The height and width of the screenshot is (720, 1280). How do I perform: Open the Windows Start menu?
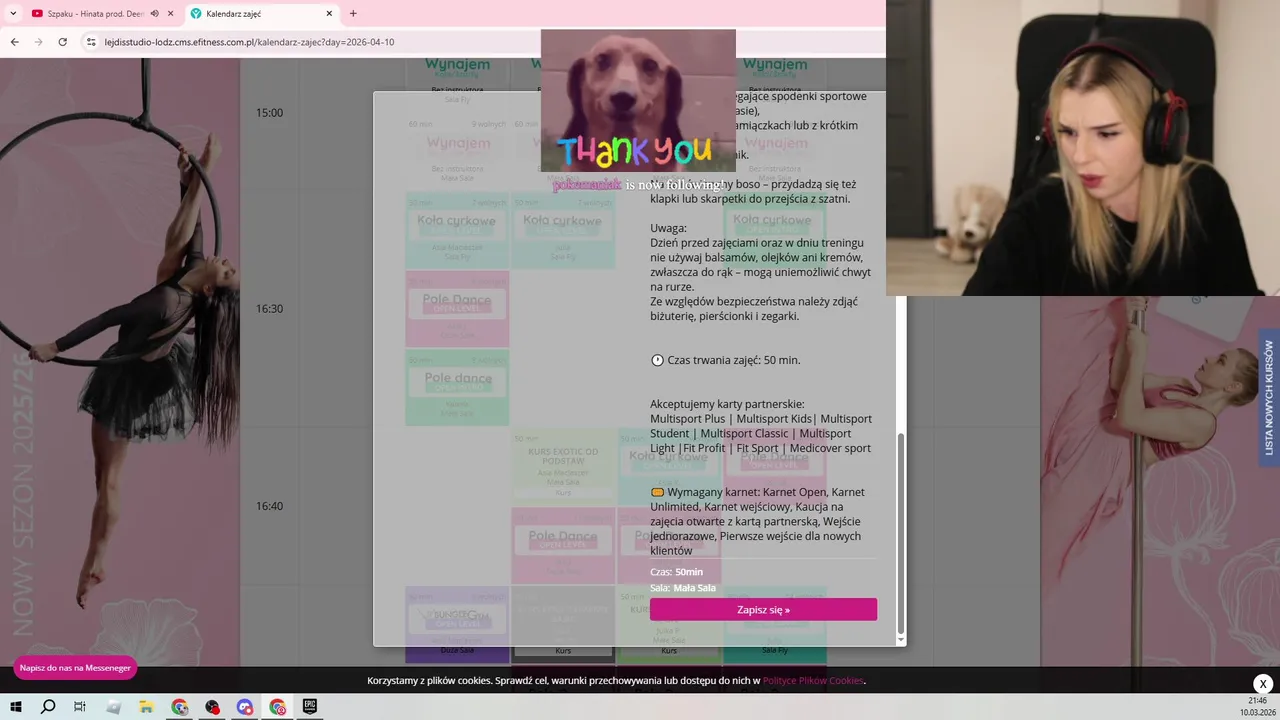click(16, 707)
